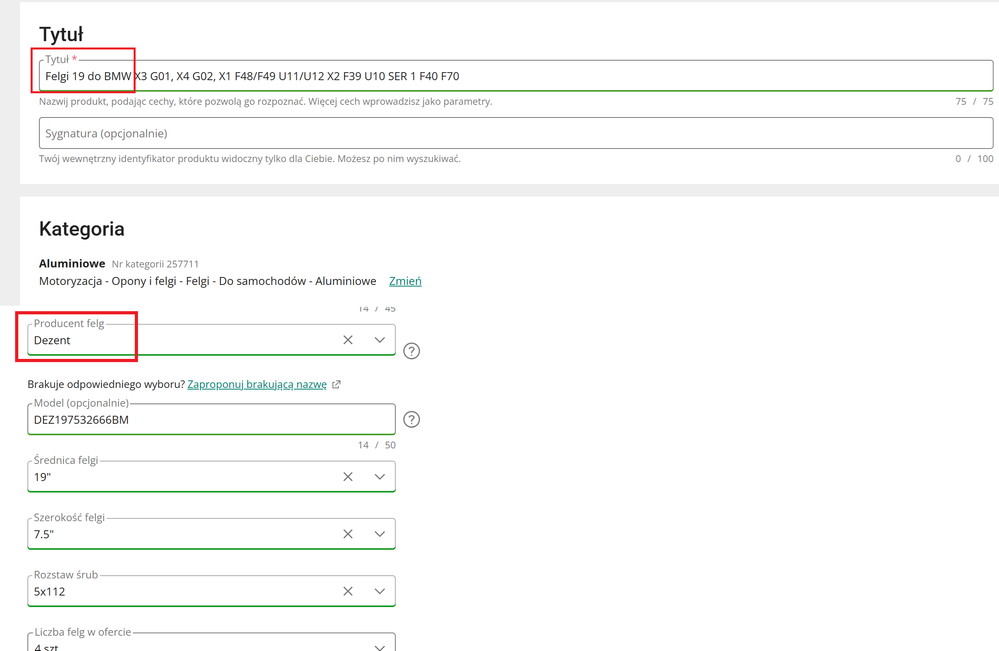The height and width of the screenshot is (651, 999).
Task: Clear the Rozstaw śrub value
Action: pyautogui.click(x=348, y=591)
